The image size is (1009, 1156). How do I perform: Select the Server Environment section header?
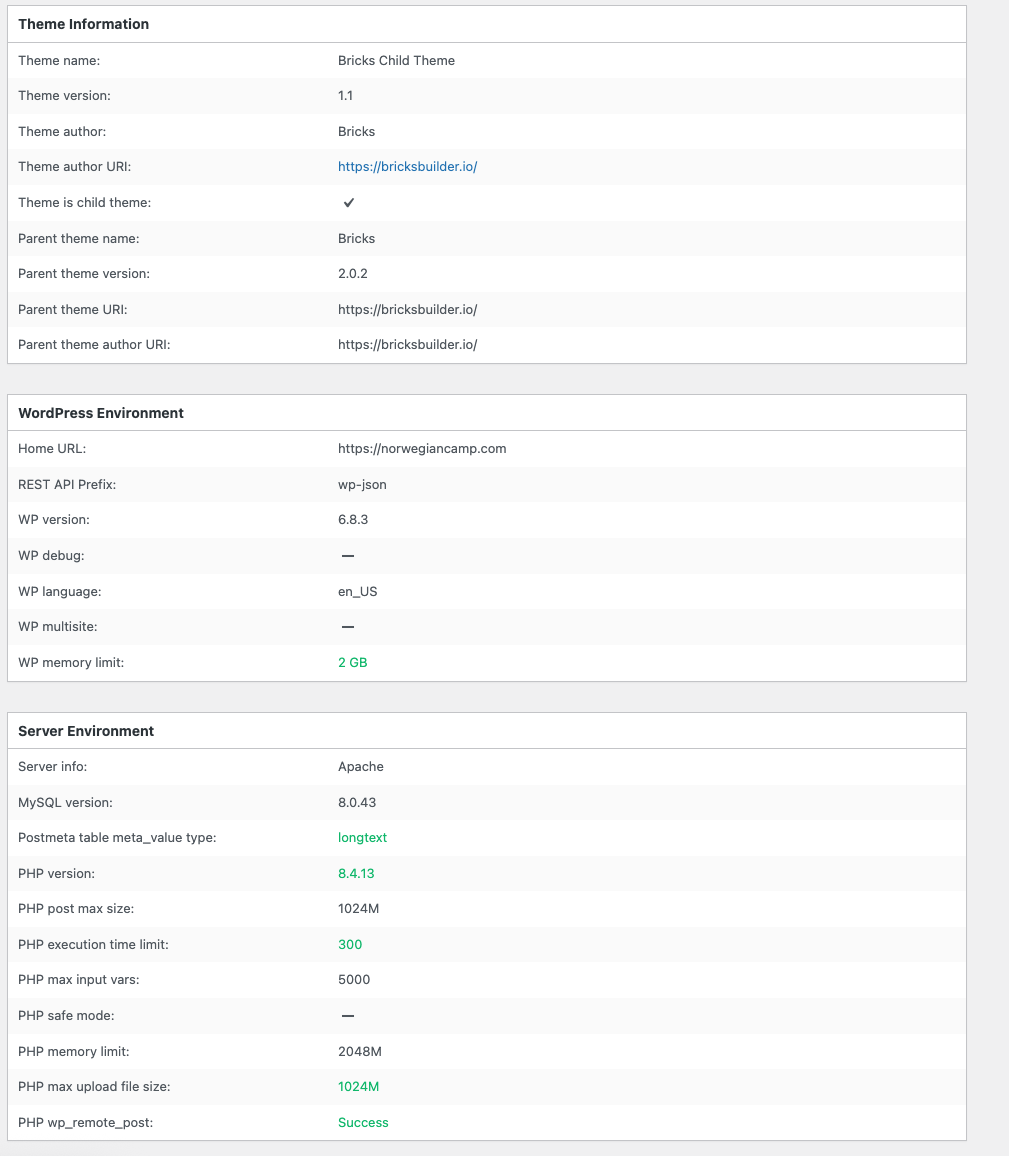(86, 731)
